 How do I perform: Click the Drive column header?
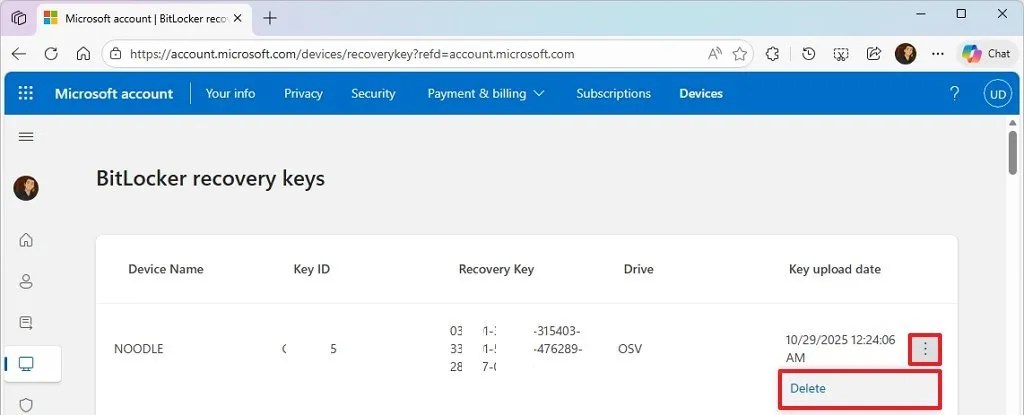coord(639,269)
